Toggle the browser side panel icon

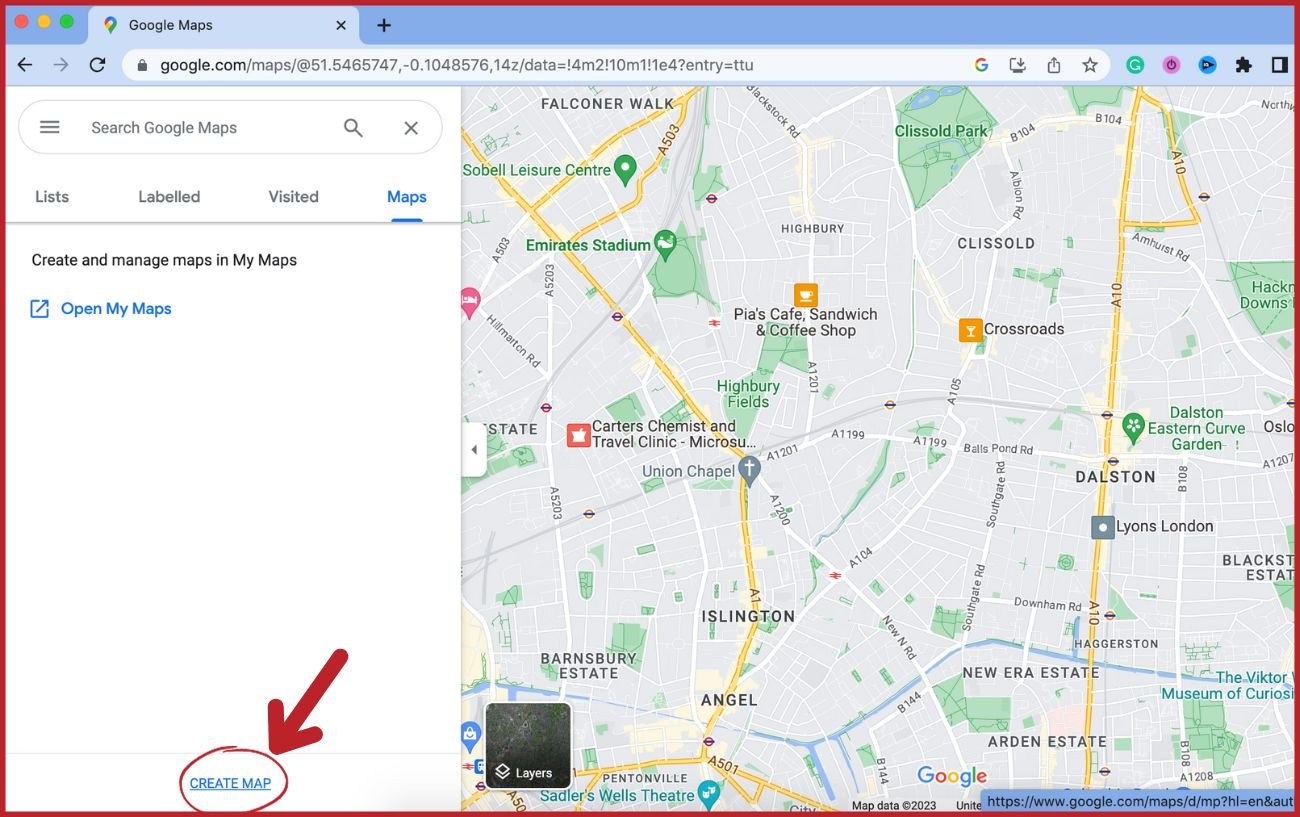[x=1279, y=65]
